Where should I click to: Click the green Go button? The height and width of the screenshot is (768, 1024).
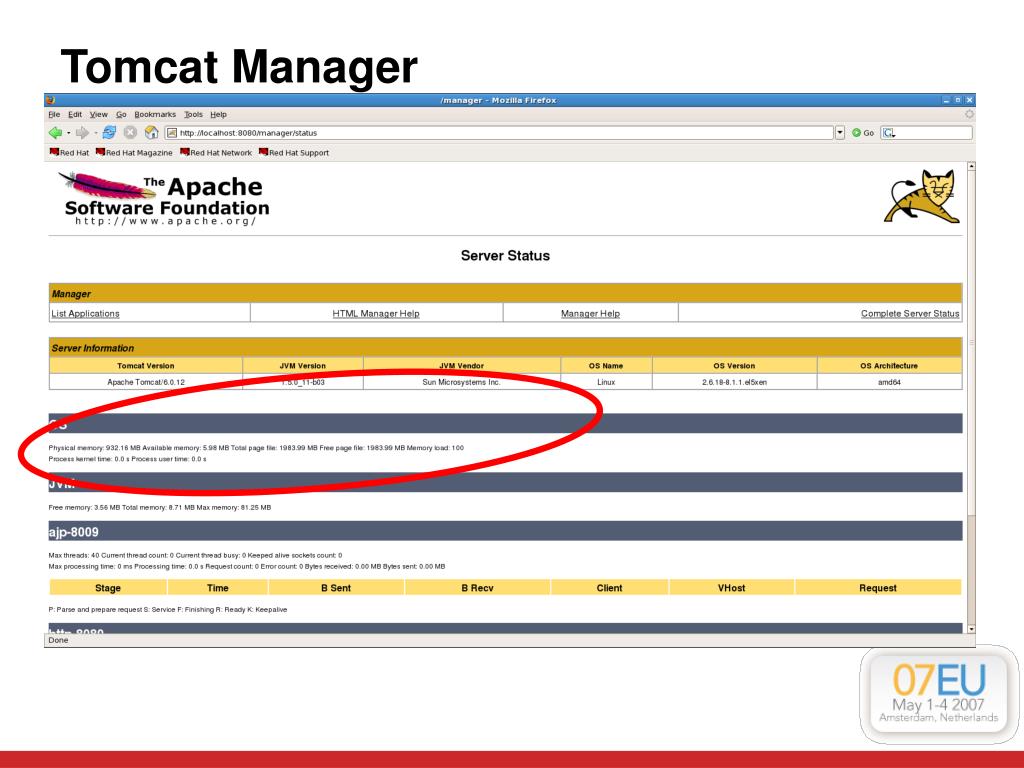pos(863,133)
